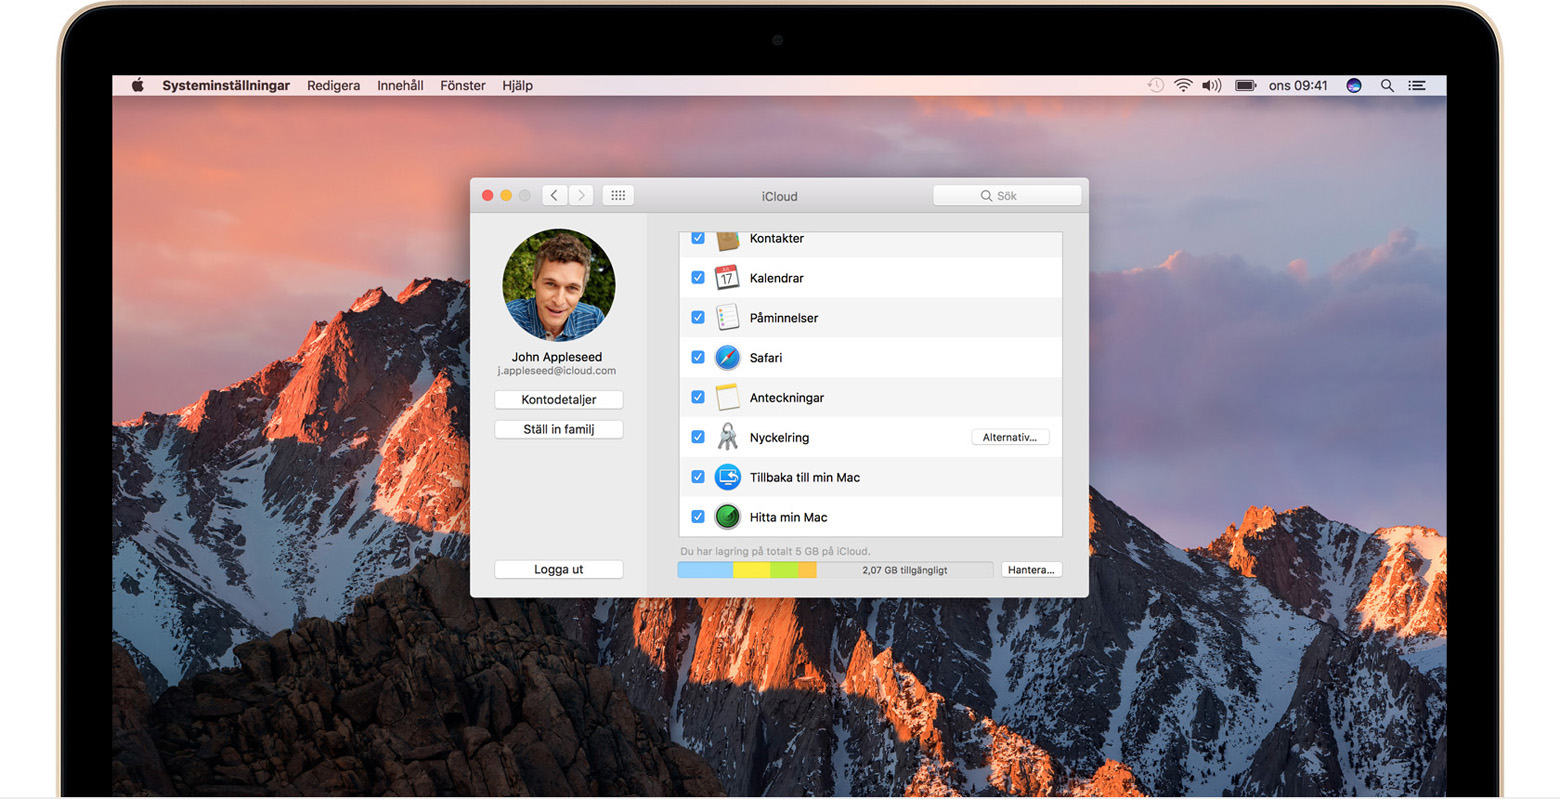Click the iCloud storage usage bar

(835, 570)
